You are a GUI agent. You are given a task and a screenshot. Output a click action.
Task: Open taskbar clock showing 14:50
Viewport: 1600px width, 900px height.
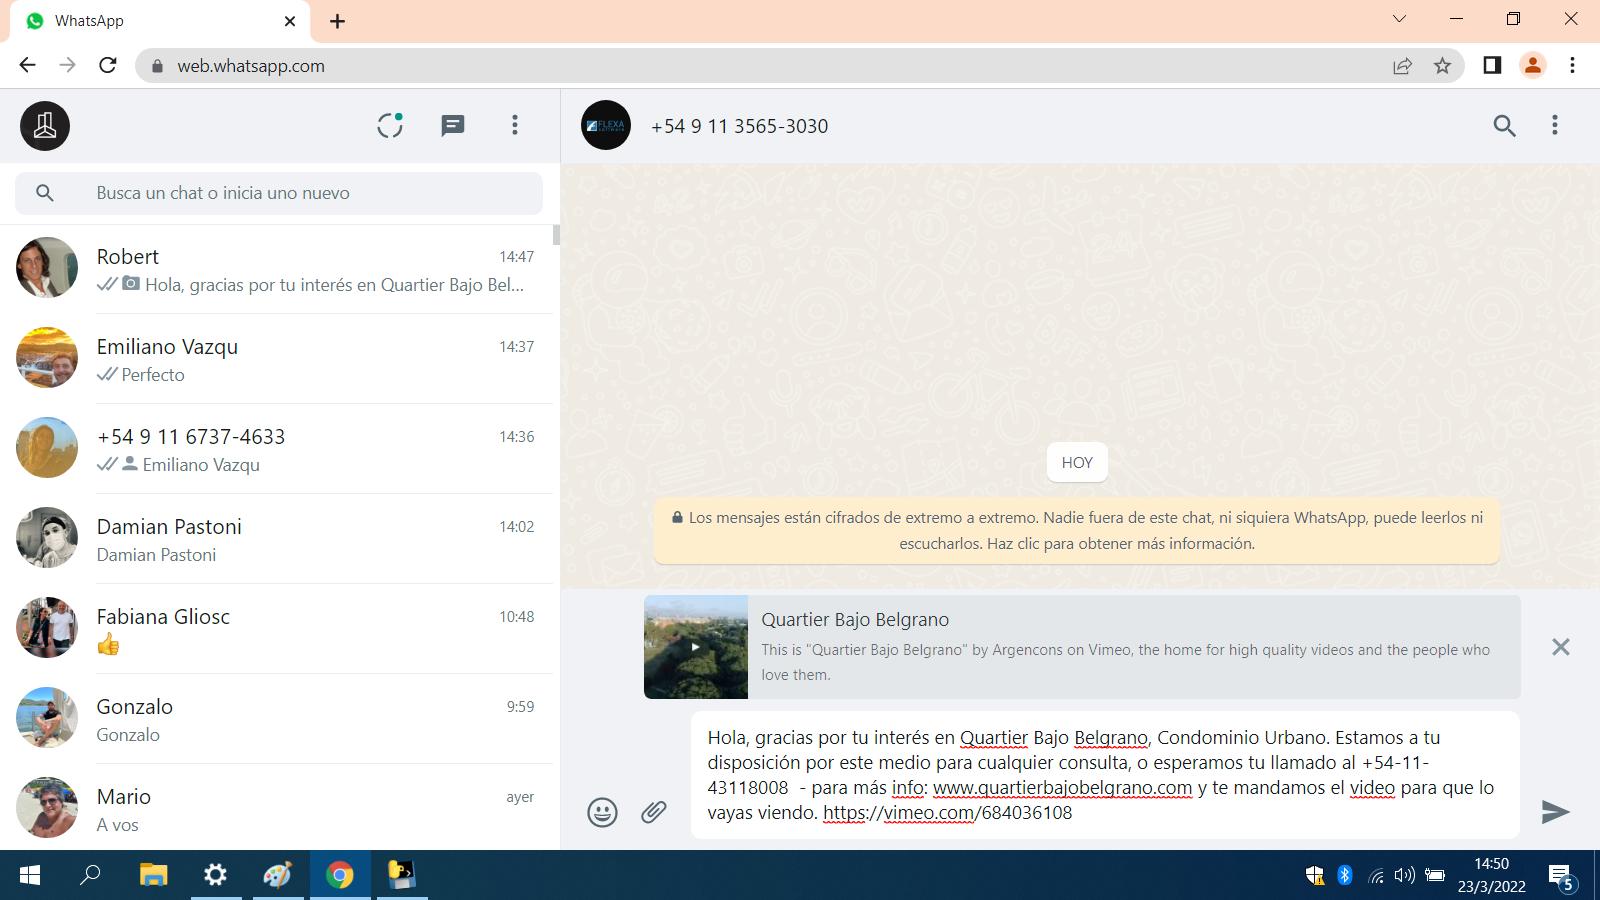click(x=1492, y=875)
